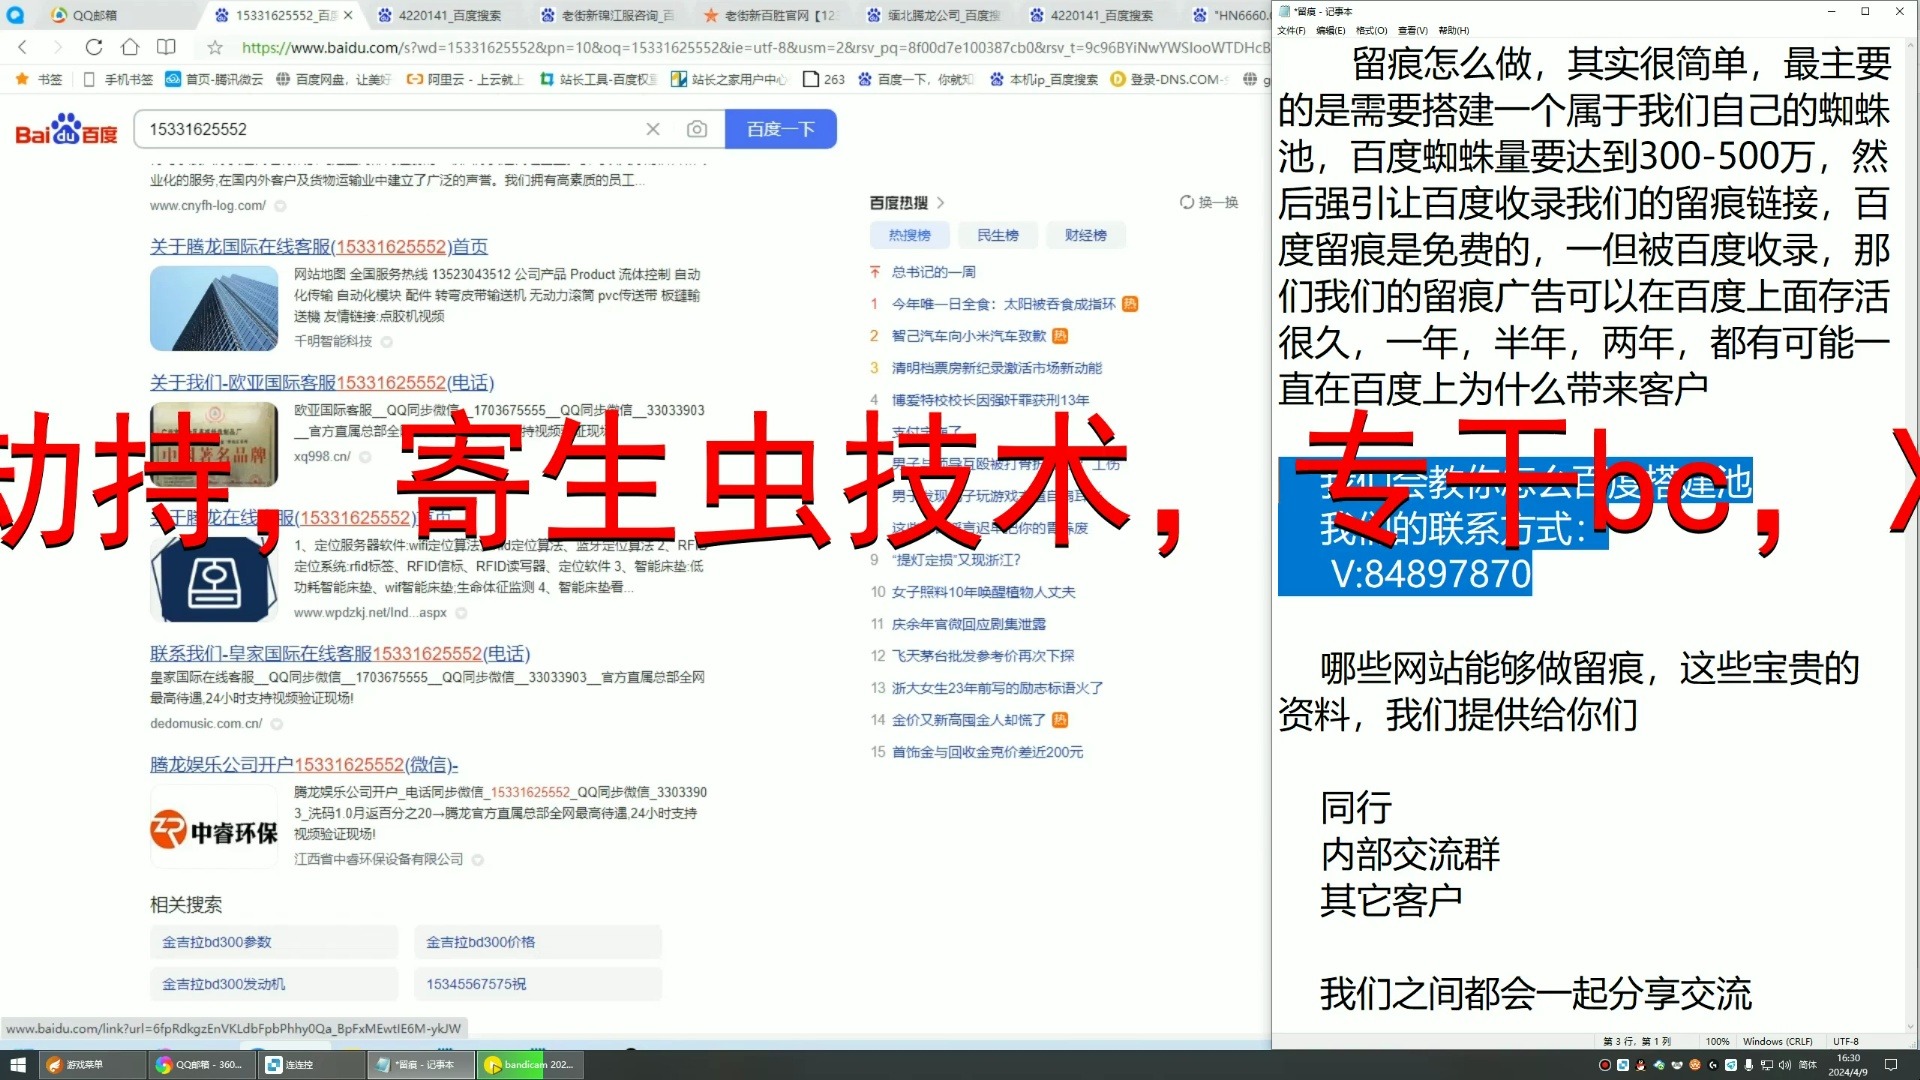Open Notepad 帮助(H) menu
The width and height of the screenshot is (1920, 1080).
pos(1454,31)
